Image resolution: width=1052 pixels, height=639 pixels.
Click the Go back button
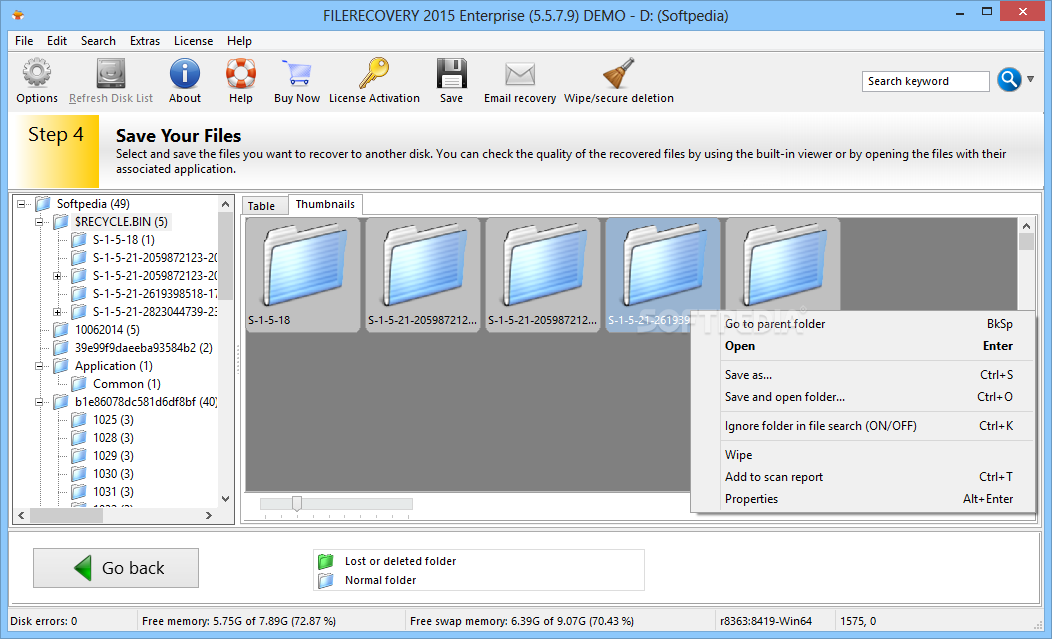[116, 568]
